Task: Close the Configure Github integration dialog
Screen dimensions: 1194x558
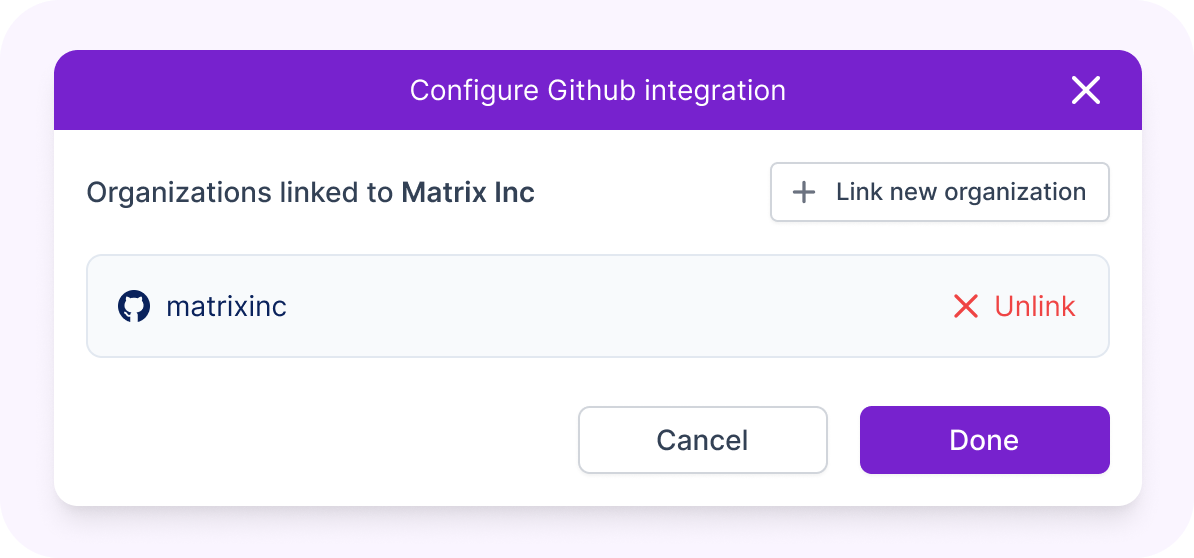Action: point(1085,91)
